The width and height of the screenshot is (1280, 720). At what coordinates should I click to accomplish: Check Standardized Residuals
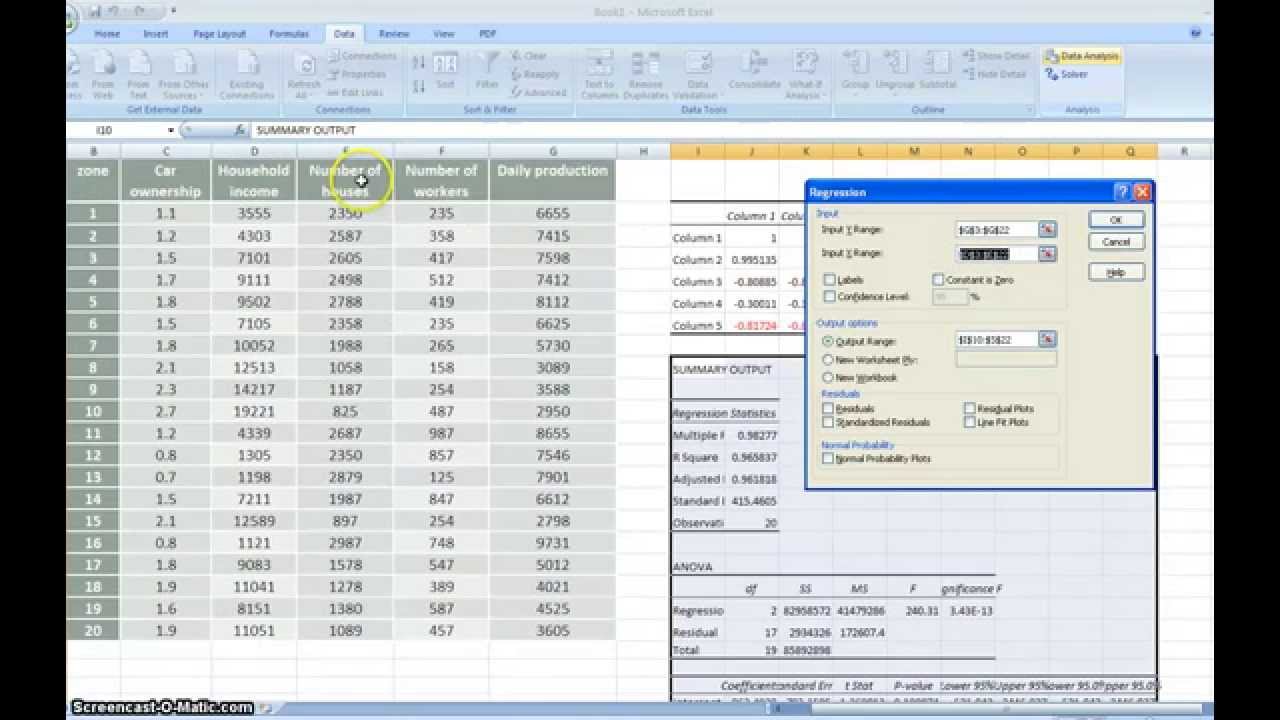click(828, 422)
